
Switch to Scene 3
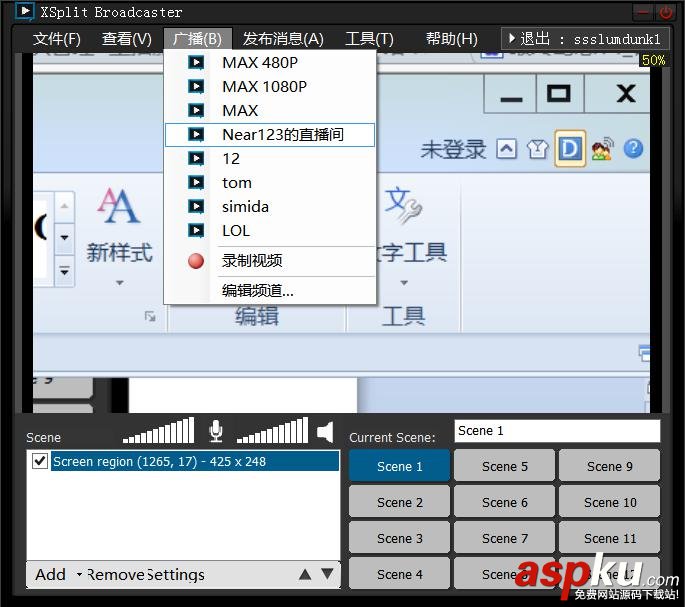(399, 538)
